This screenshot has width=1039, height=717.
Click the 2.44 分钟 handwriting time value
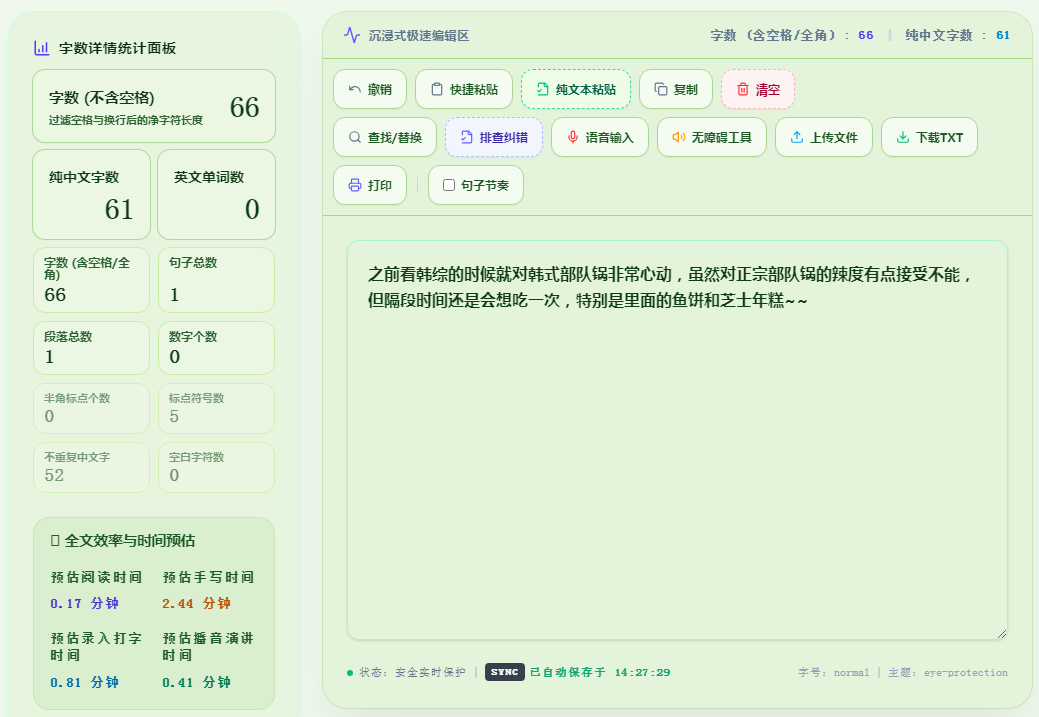pyautogui.click(x=196, y=603)
